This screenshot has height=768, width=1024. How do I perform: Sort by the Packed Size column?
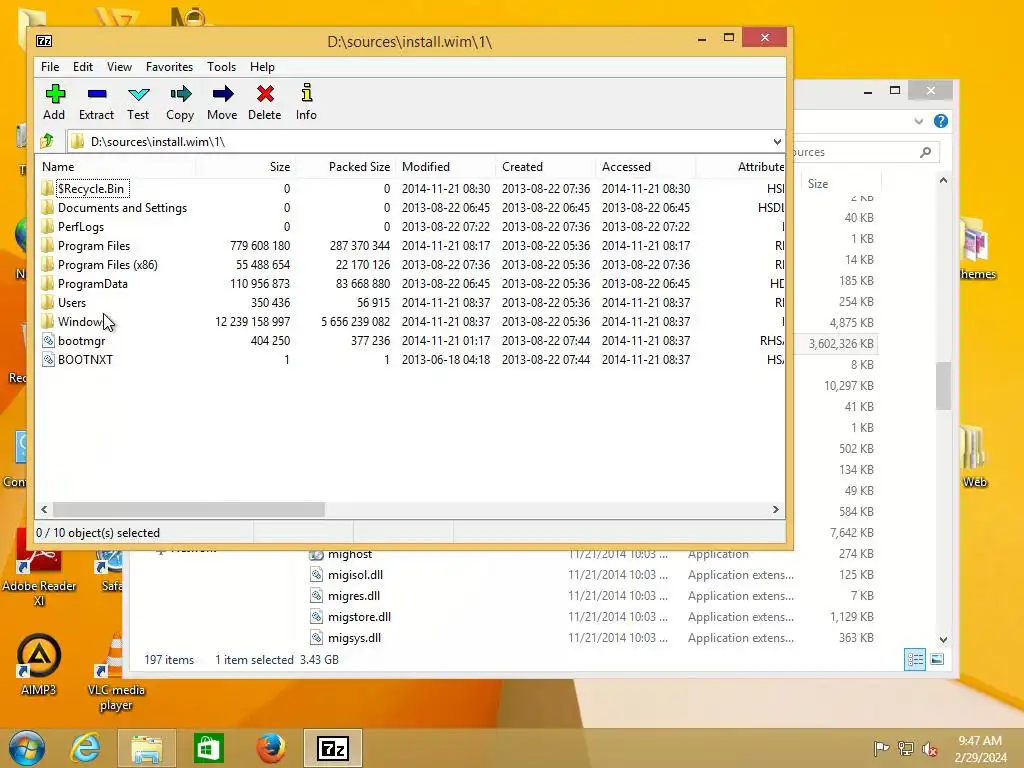point(345,167)
